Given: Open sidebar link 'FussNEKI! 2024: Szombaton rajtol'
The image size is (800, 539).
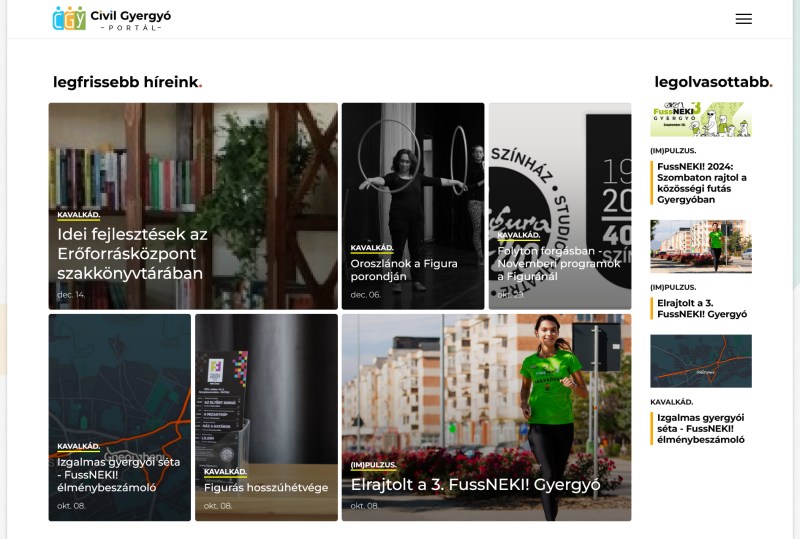Looking at the screenshot, I should click(704, 181).
